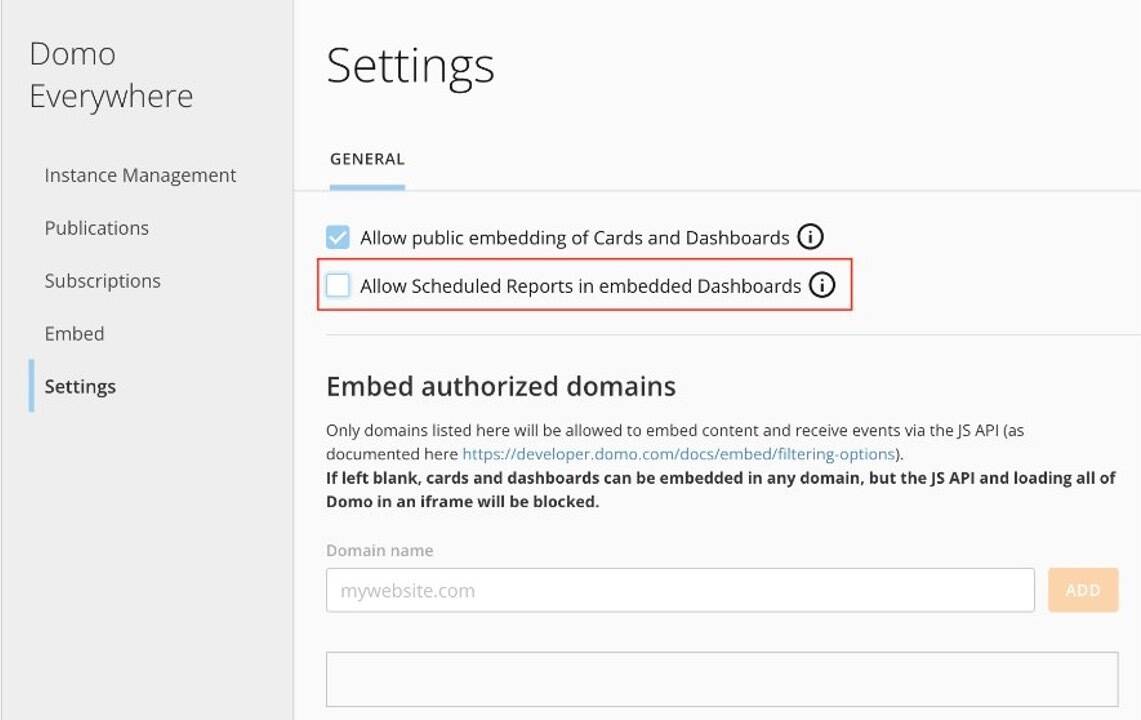Open info icon for Scheduled Reports option
Screen dimensions: 1141x720
pos(822,285)
